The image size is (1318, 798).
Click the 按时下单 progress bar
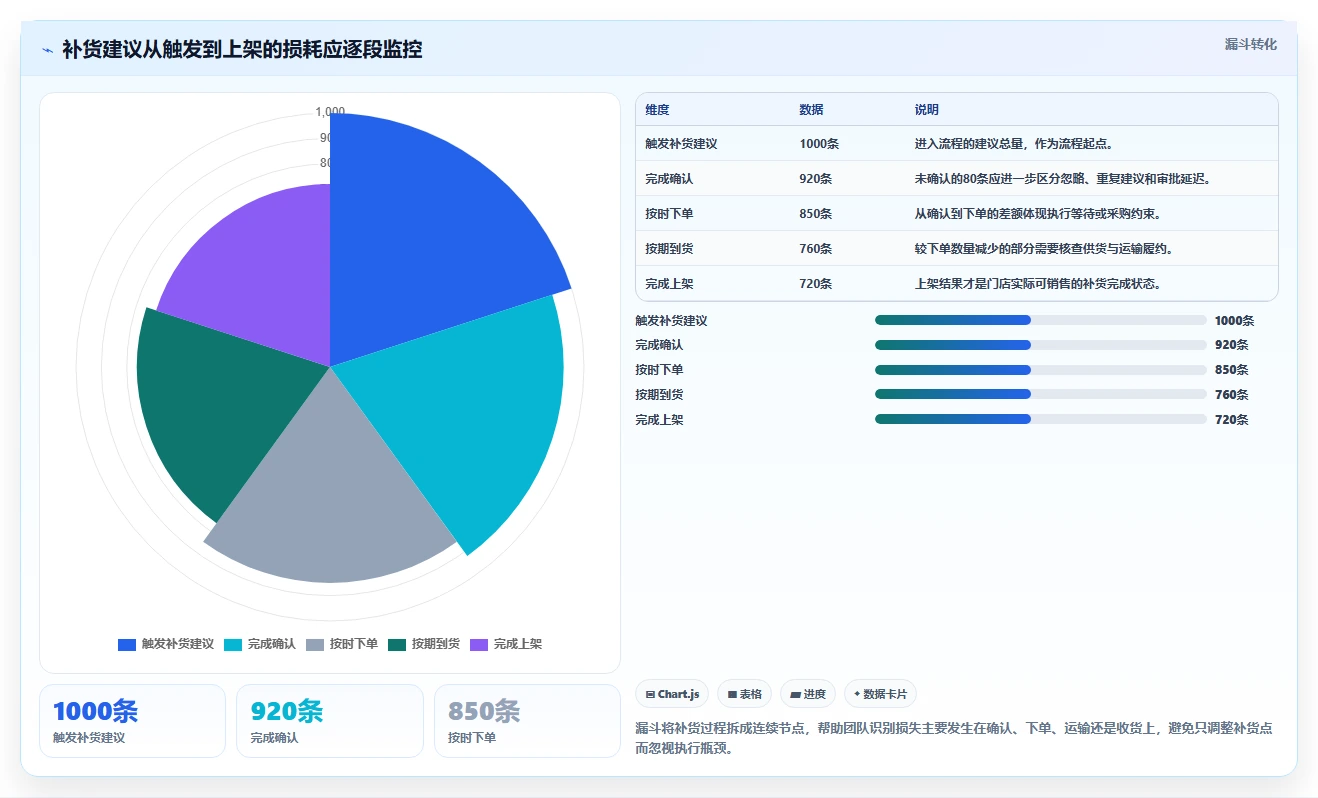pos(1040,369)
